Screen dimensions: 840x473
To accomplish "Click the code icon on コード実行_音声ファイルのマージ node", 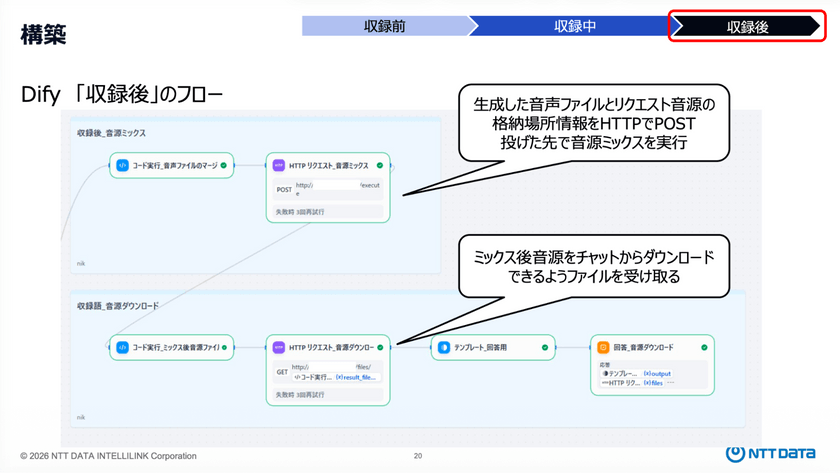I will [122, 166].
